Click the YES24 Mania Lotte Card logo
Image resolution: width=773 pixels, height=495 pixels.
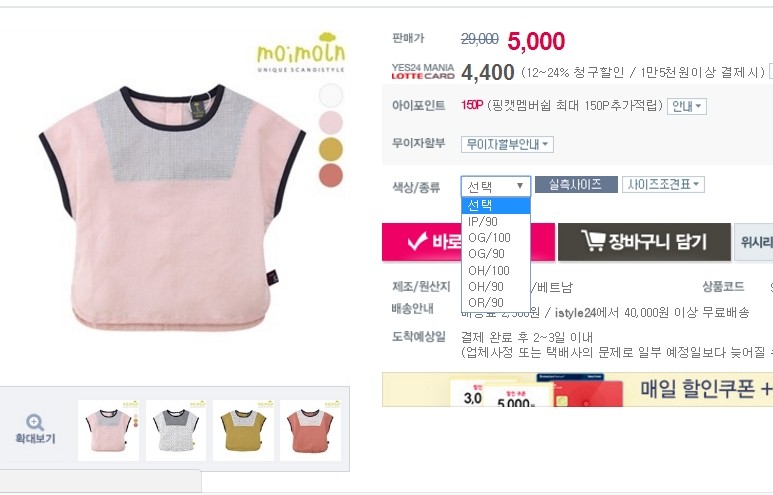[422, 71]
